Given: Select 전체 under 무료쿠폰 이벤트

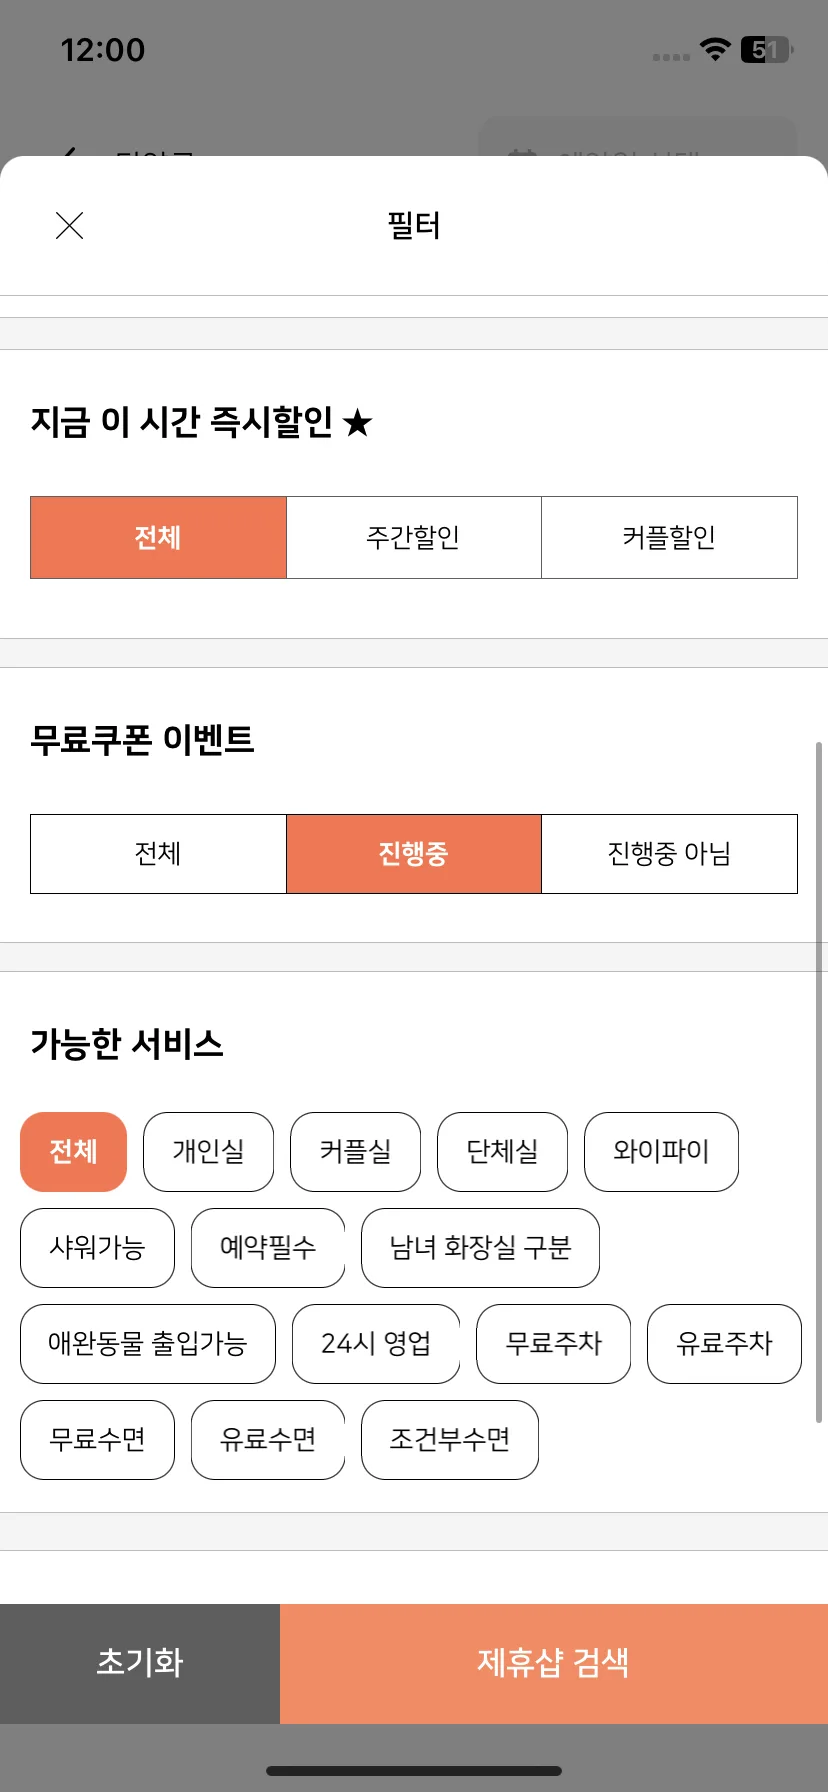Looking at the screenshot, I should (x=158, y=854).
